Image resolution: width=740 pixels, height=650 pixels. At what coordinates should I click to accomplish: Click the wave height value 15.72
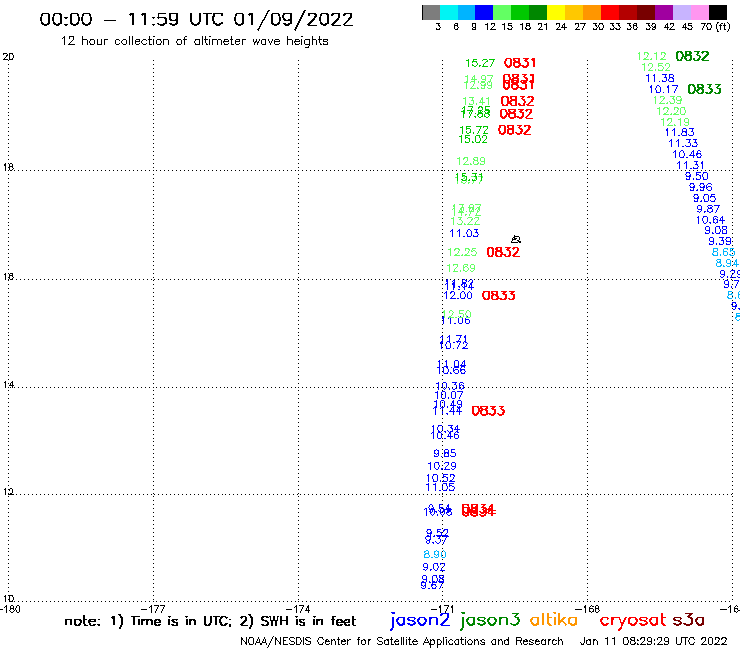pos(474,130)
